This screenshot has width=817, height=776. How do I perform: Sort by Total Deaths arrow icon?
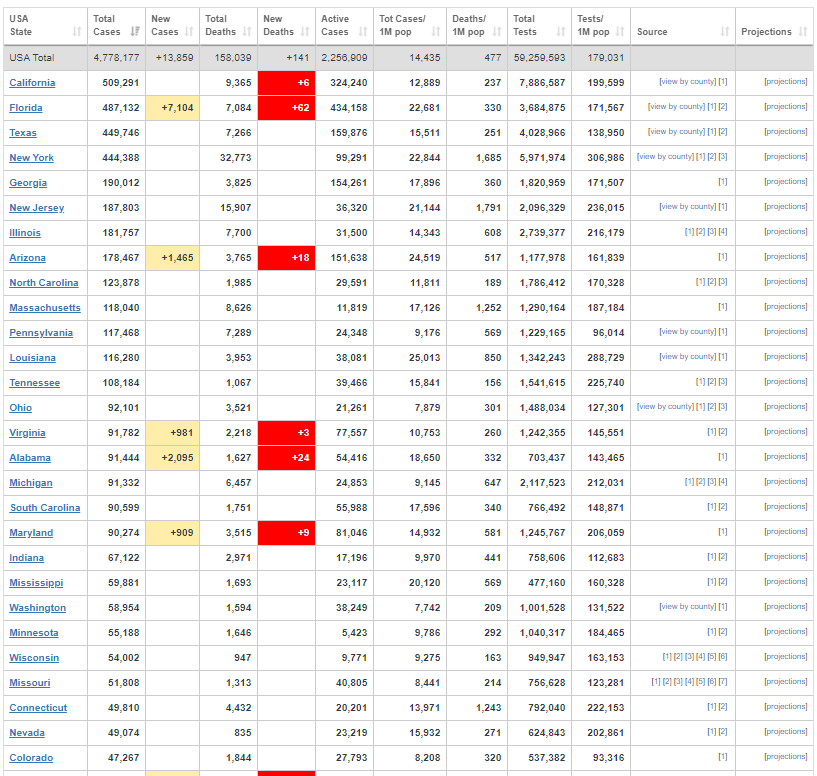246,32
